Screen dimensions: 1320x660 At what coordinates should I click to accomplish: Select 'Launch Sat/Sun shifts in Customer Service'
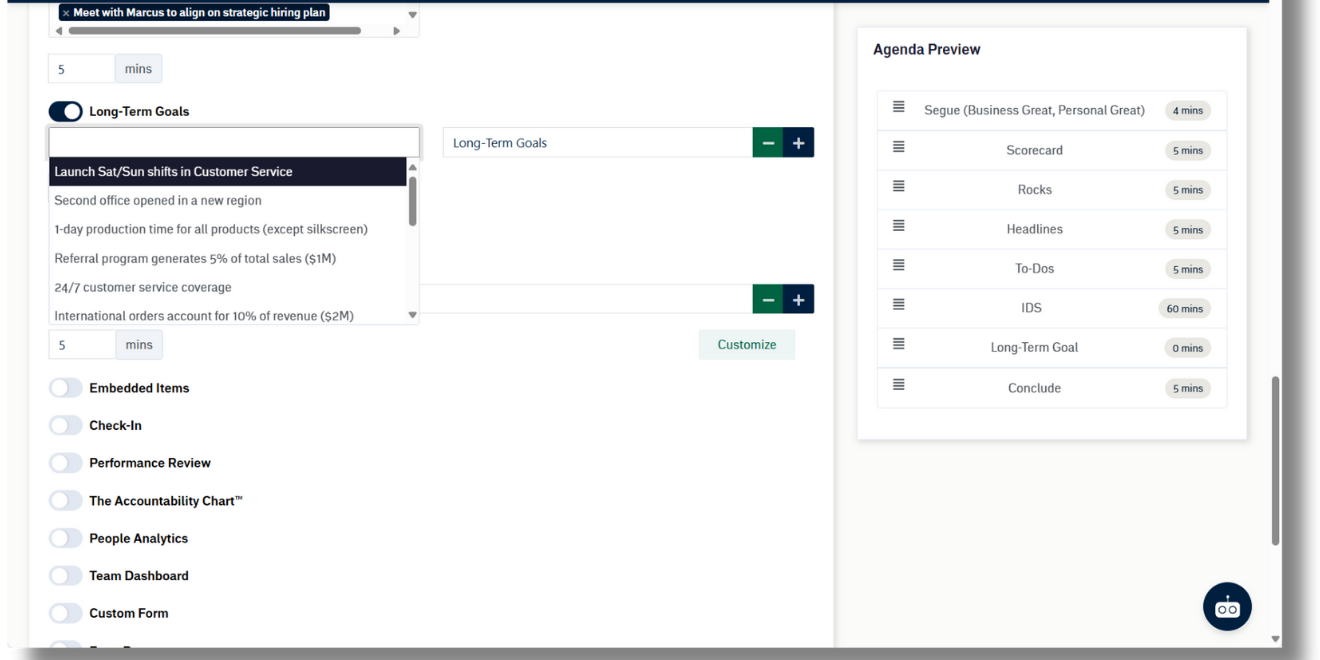(173, 172)
